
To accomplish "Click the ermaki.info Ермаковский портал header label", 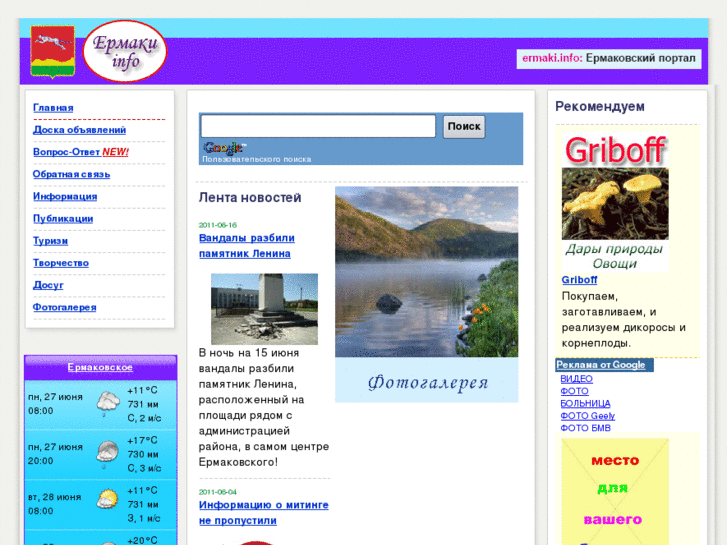I will (609, 58).
